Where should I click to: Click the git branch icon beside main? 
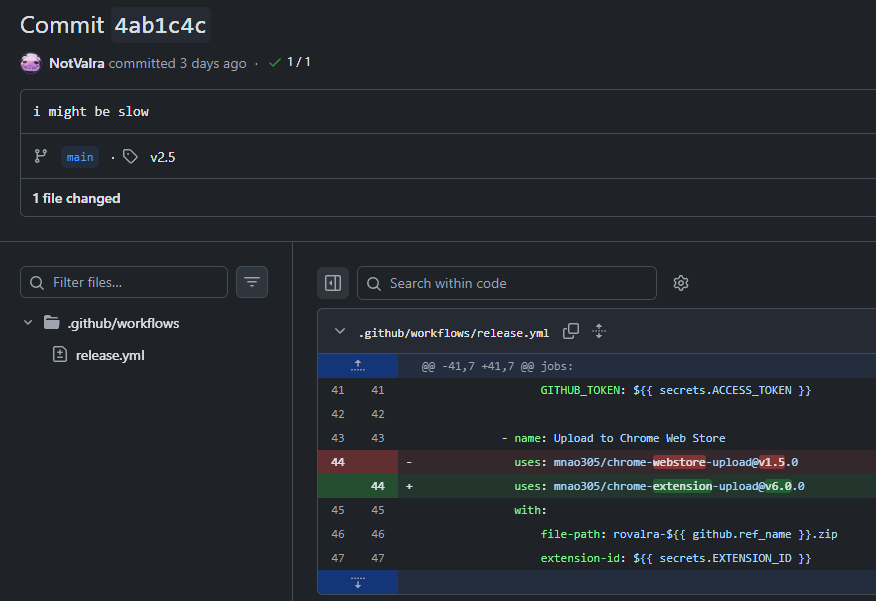40,156
